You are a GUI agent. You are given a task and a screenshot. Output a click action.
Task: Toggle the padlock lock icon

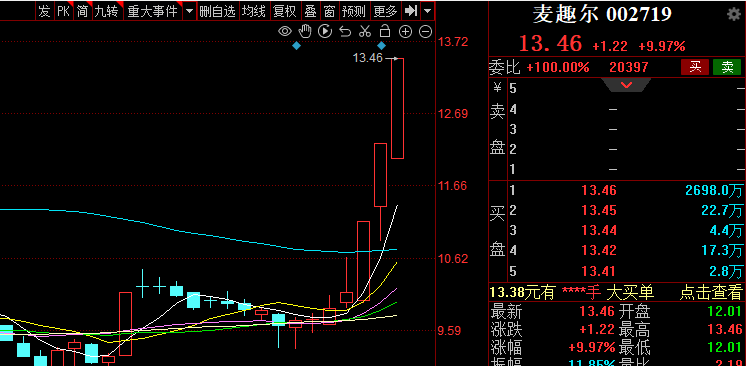(x=384, y=31)
